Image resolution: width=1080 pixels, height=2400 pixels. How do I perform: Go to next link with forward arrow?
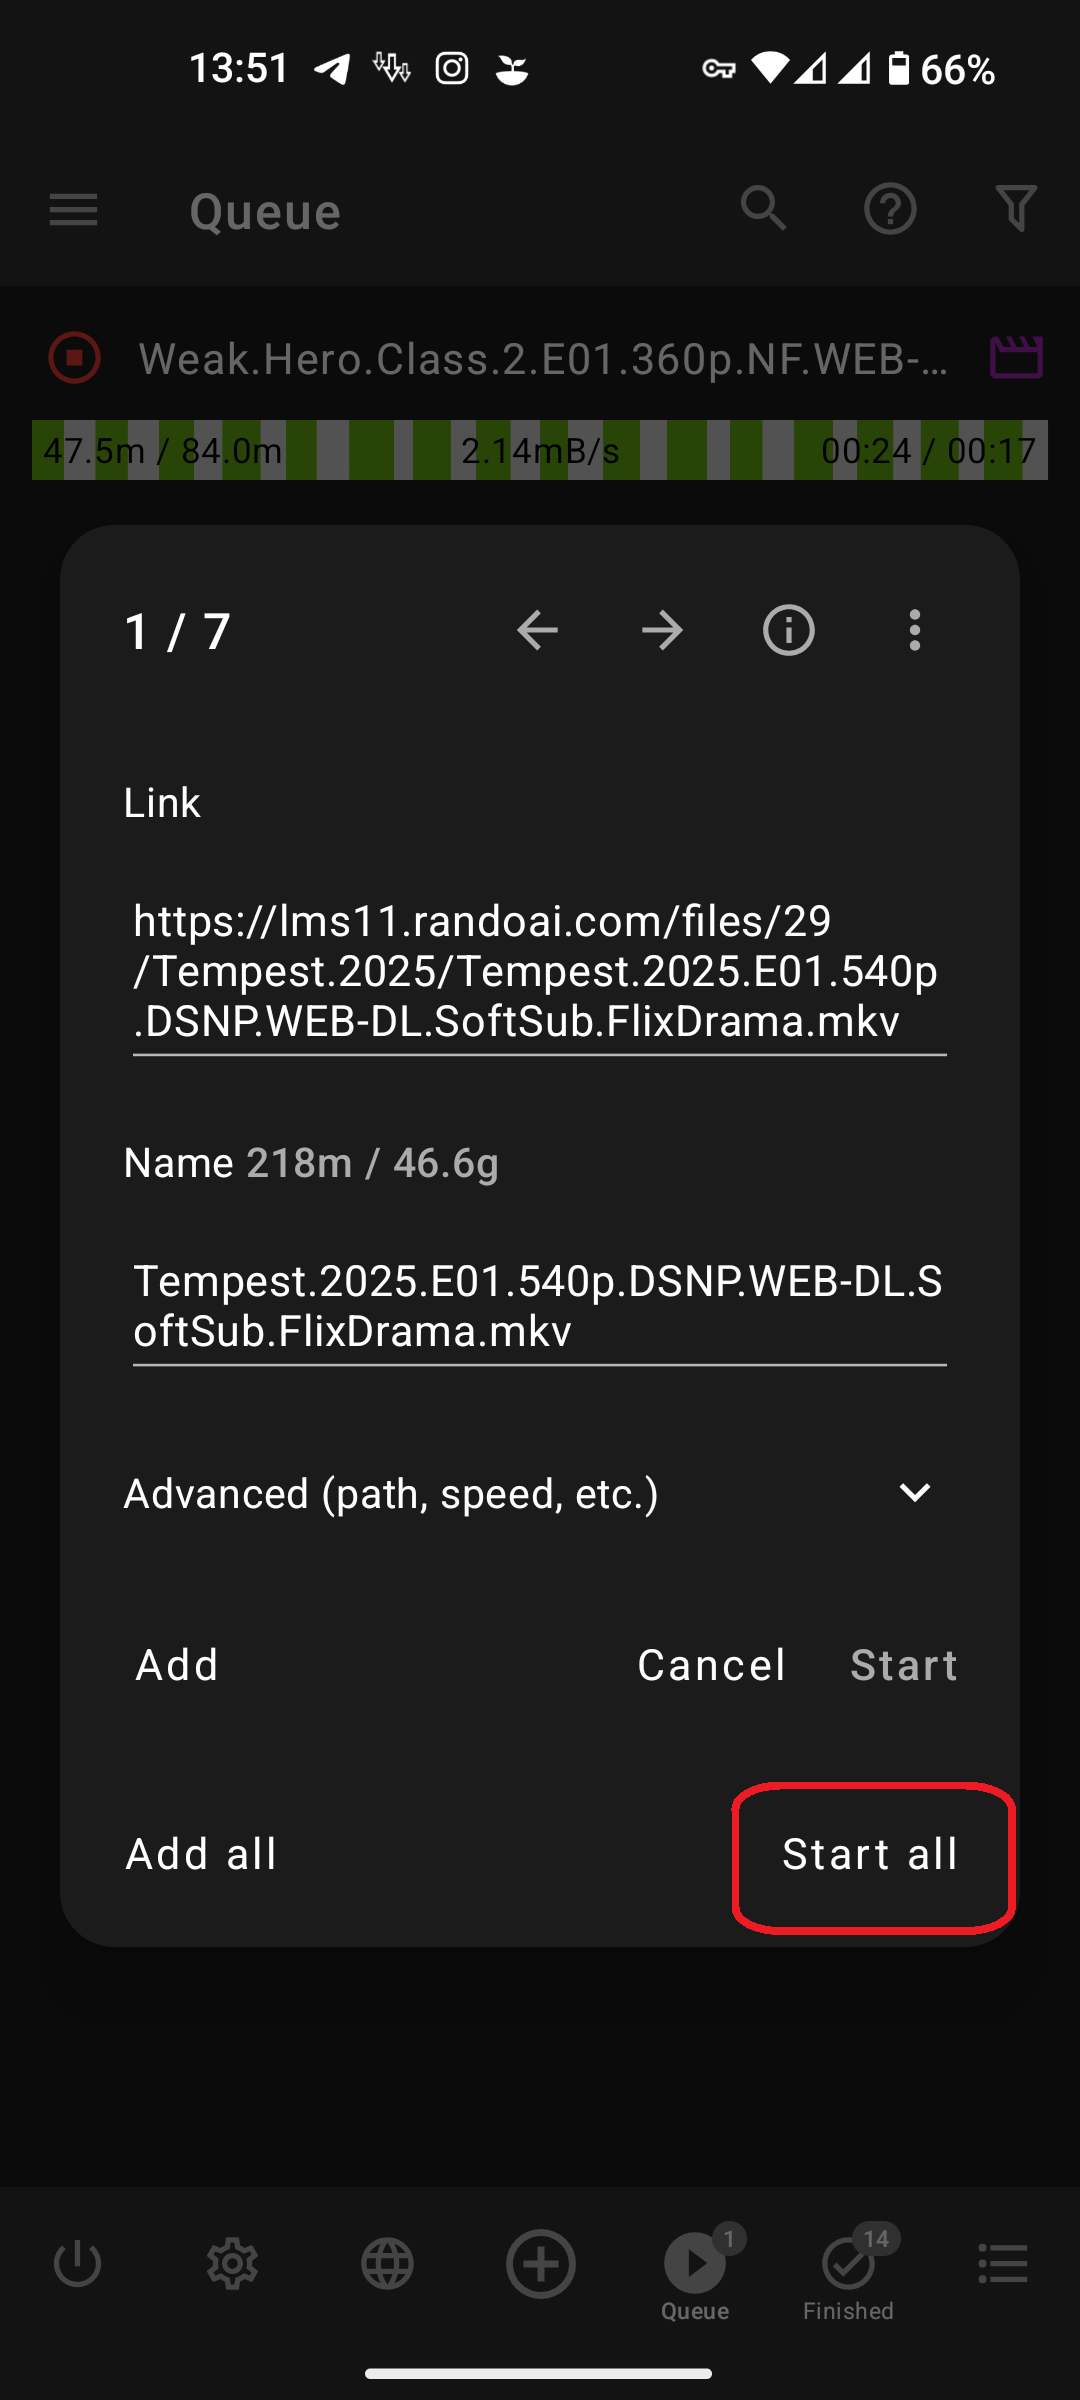tap(662, 631)
